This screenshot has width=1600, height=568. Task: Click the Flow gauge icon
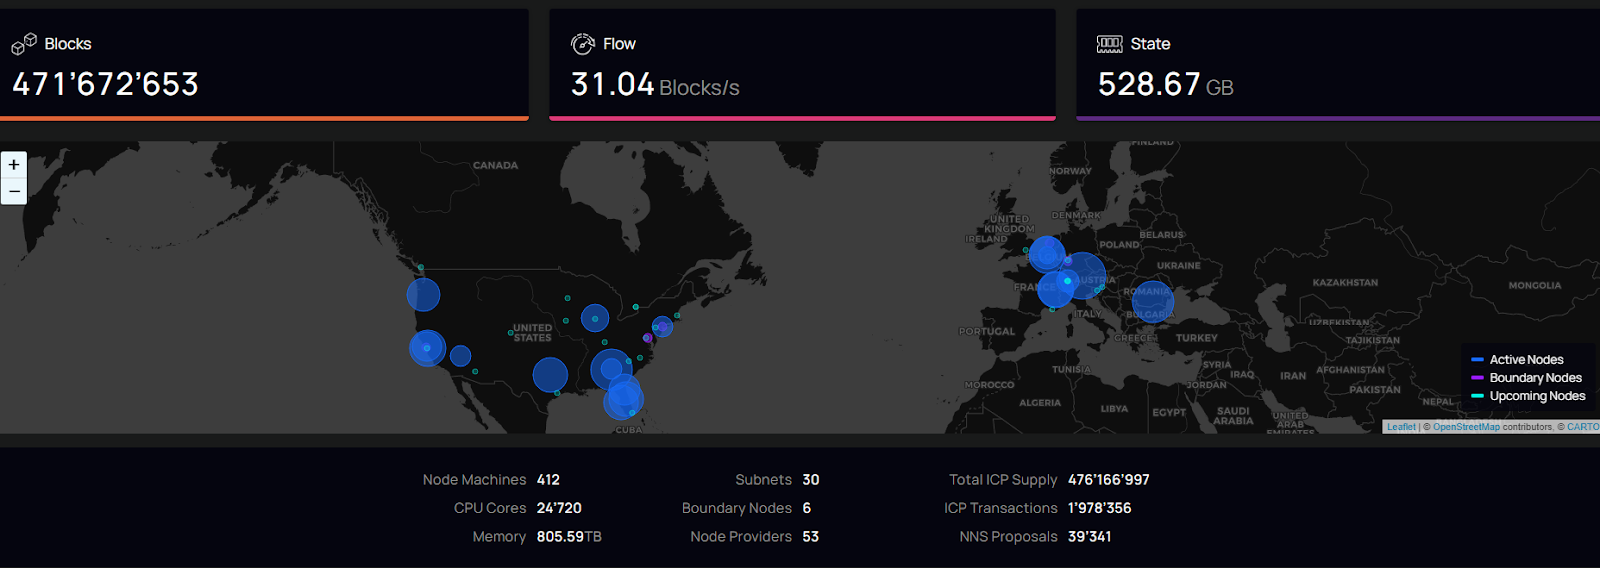583,44
